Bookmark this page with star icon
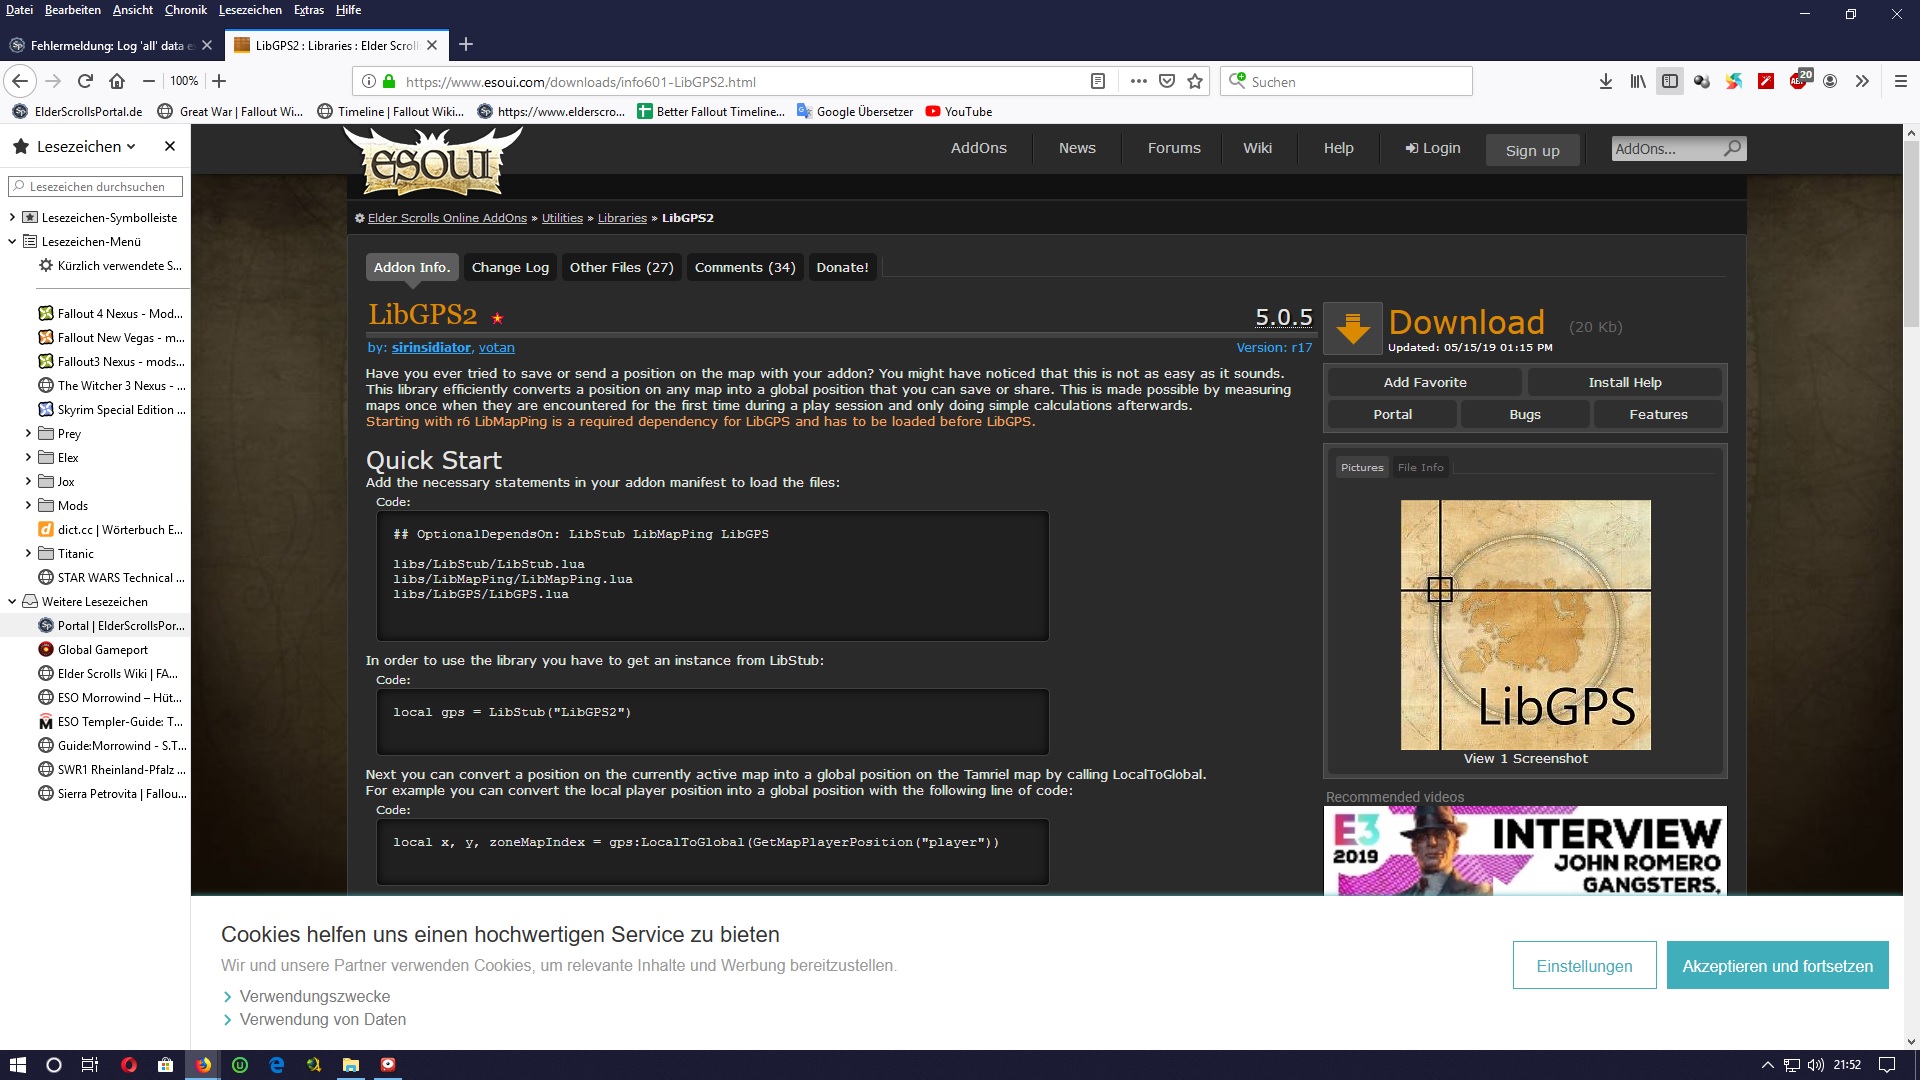Image resolution: width=1920 pixels, height=1080 pixels. (1195, 81)
